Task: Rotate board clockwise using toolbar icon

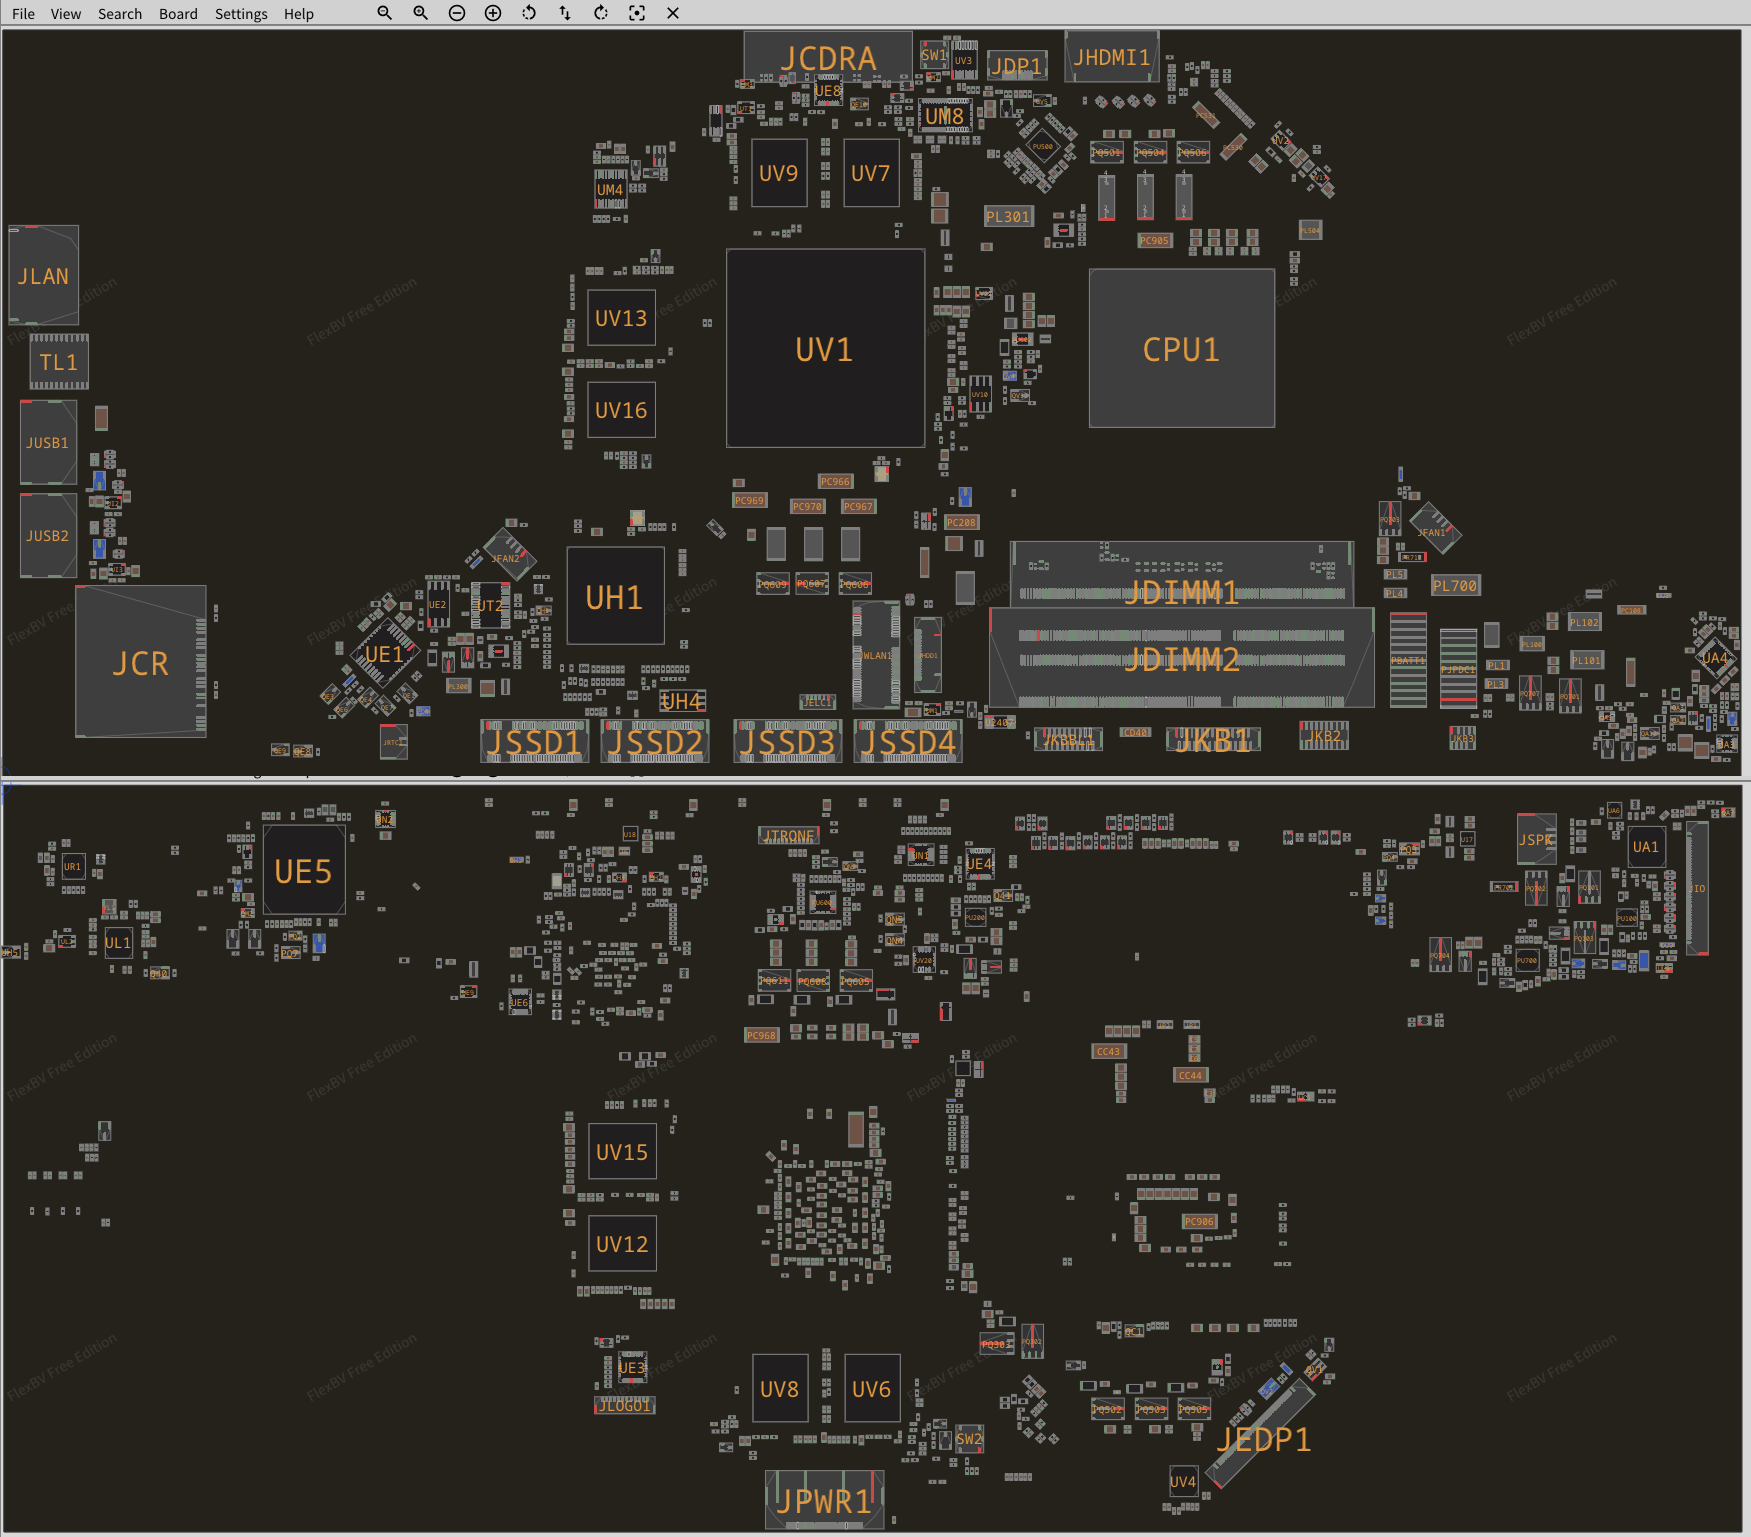Action: pyautogui.click(x=601, y=13)
